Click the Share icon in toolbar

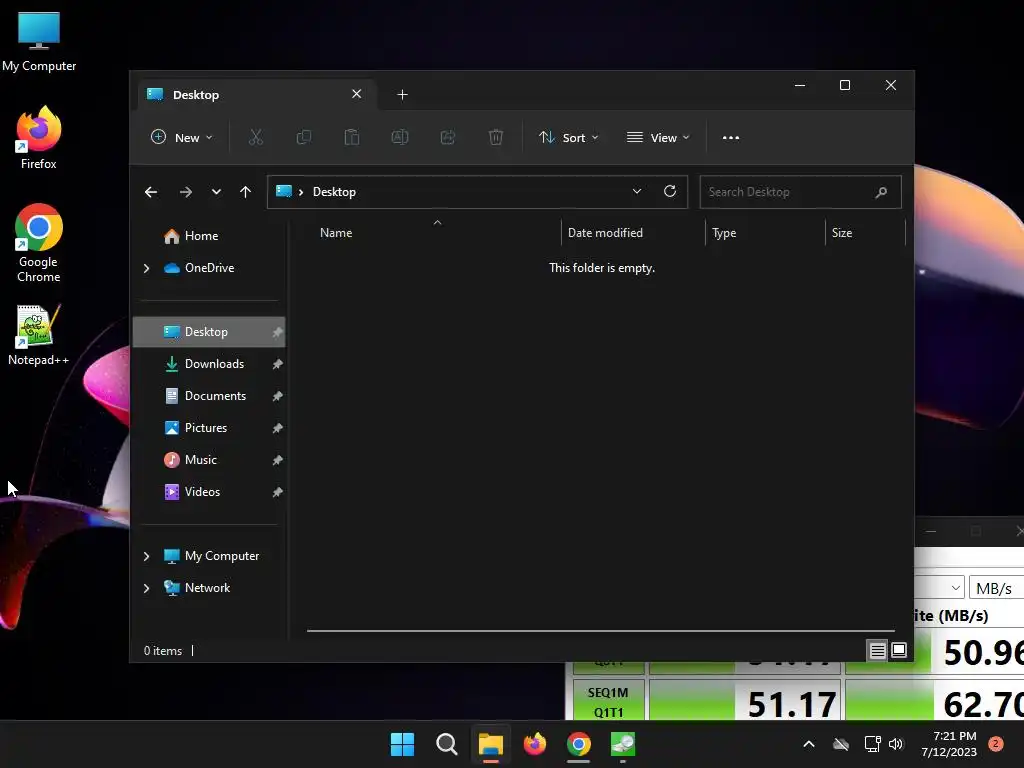pos(448,137)
